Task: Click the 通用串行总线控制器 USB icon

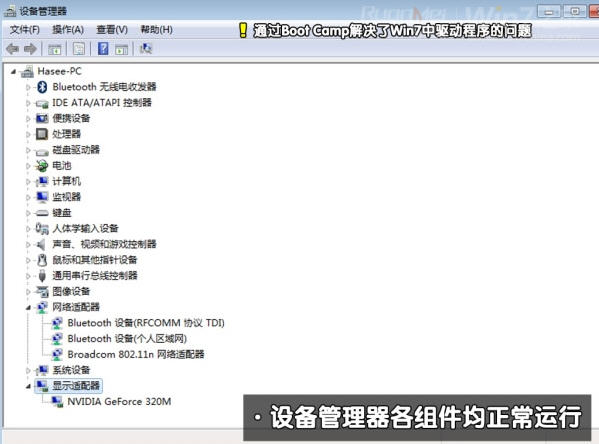Action: click(42, 276)
